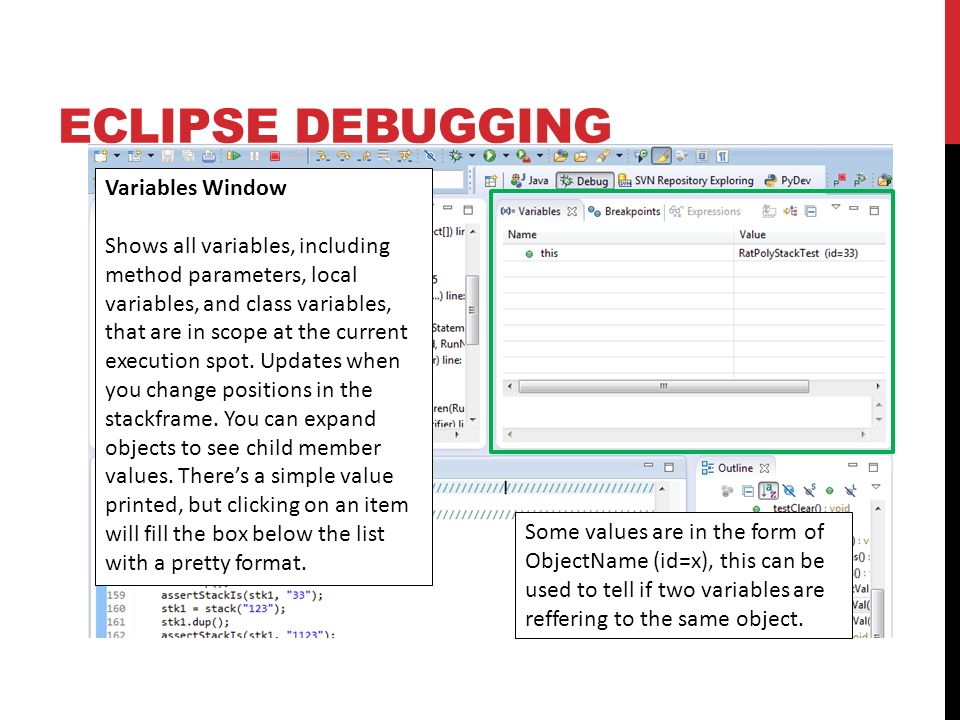Screen dimensions: 960x720
Task: Switch to SVN Repository Exploring perspective
Action: (x=686, y=180)
